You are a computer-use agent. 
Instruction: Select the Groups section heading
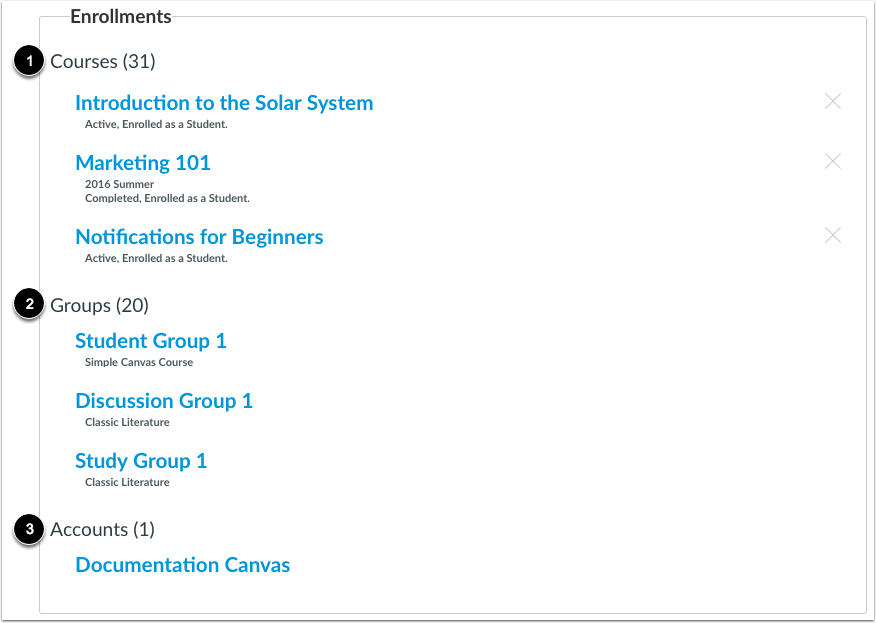[100, 305]
